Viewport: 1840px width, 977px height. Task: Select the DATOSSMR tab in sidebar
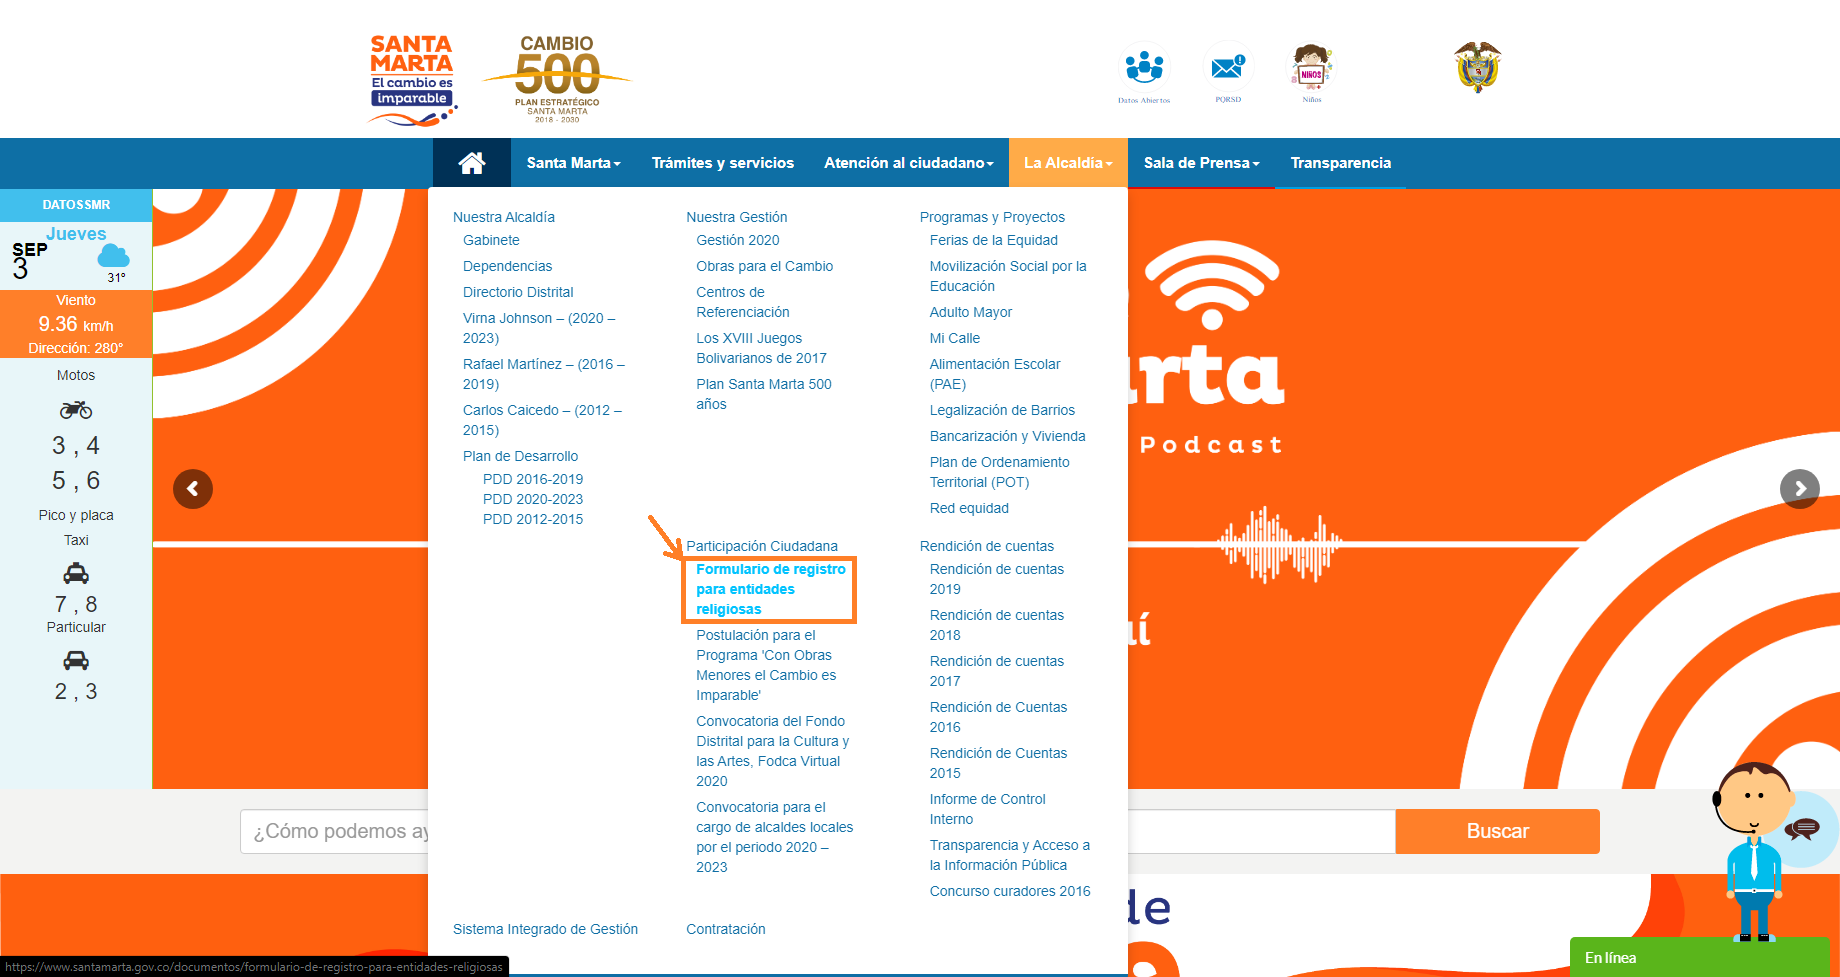(76, 205)
